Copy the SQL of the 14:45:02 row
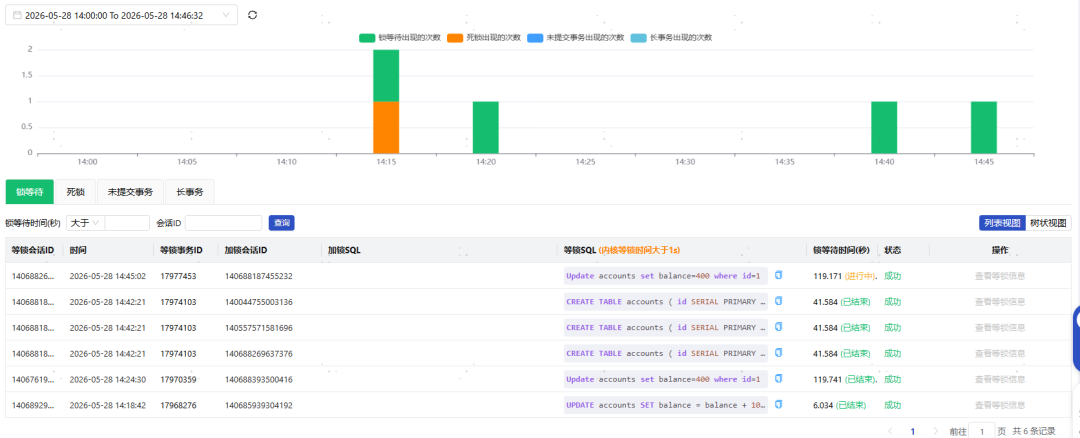Image resolution: width=1080 pixels, height=438 pixels. 779,275
